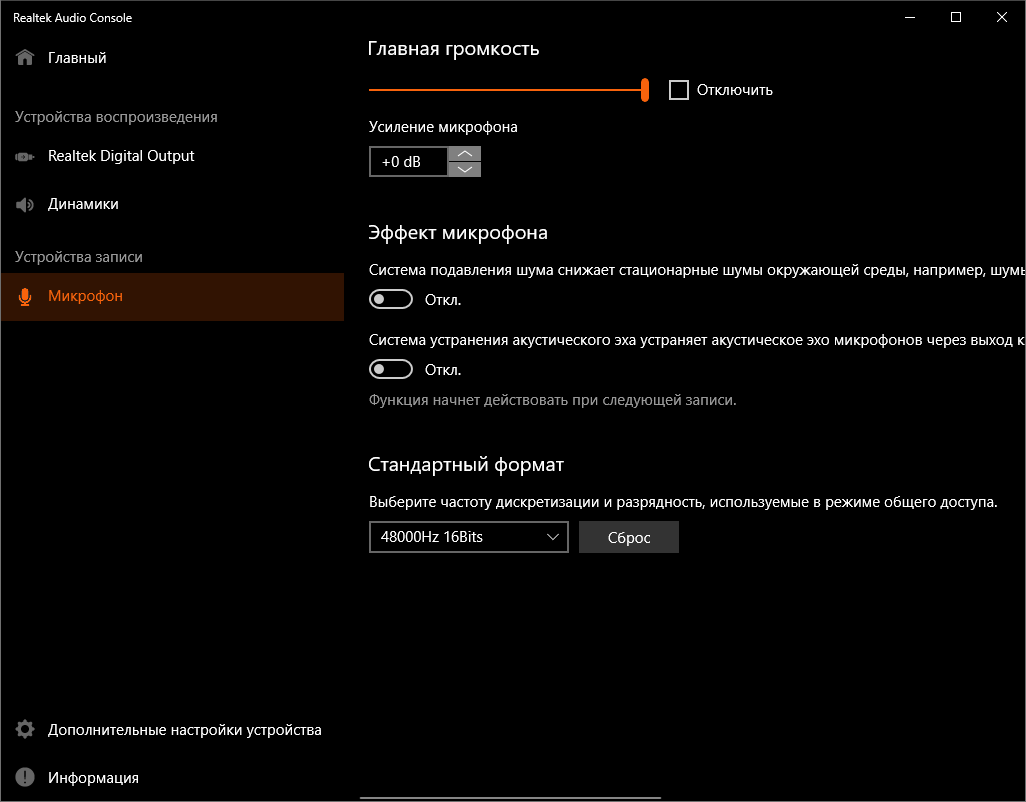Open Realtek Digital Output settings

(x=121, y=156)
